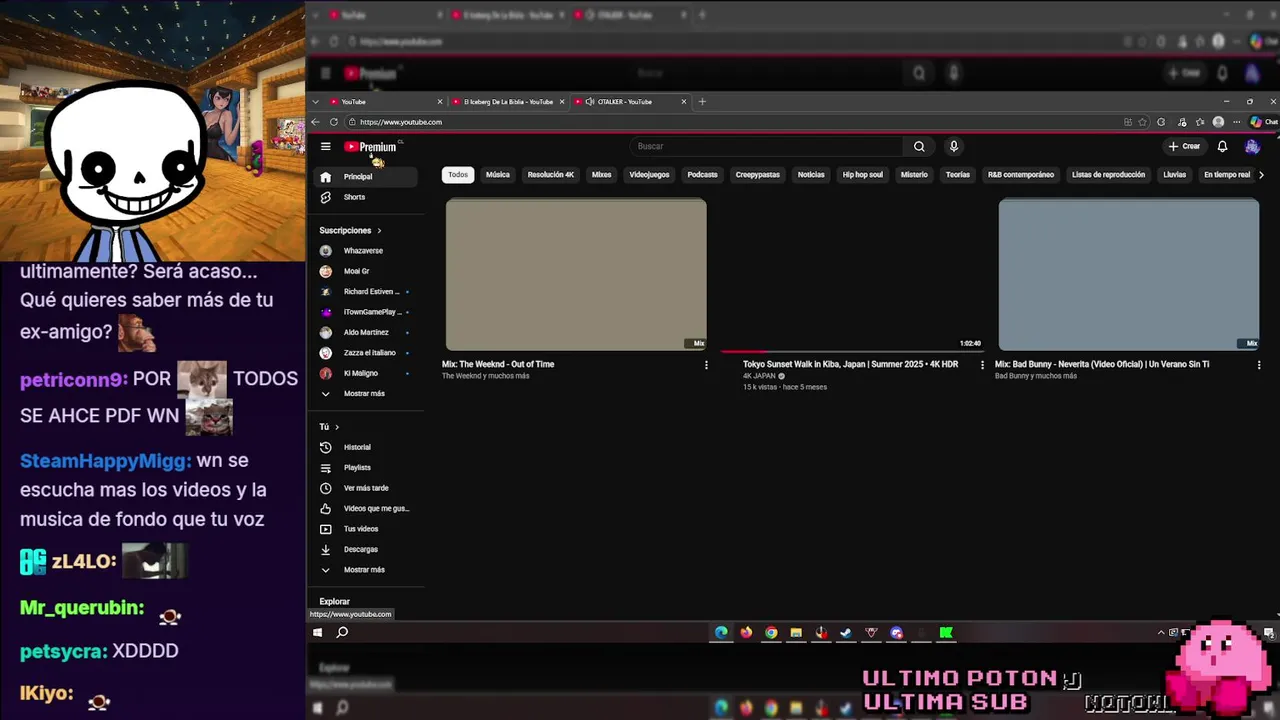
Task: Select Listas de reproducción chip
Action: tap(1108, 174)
